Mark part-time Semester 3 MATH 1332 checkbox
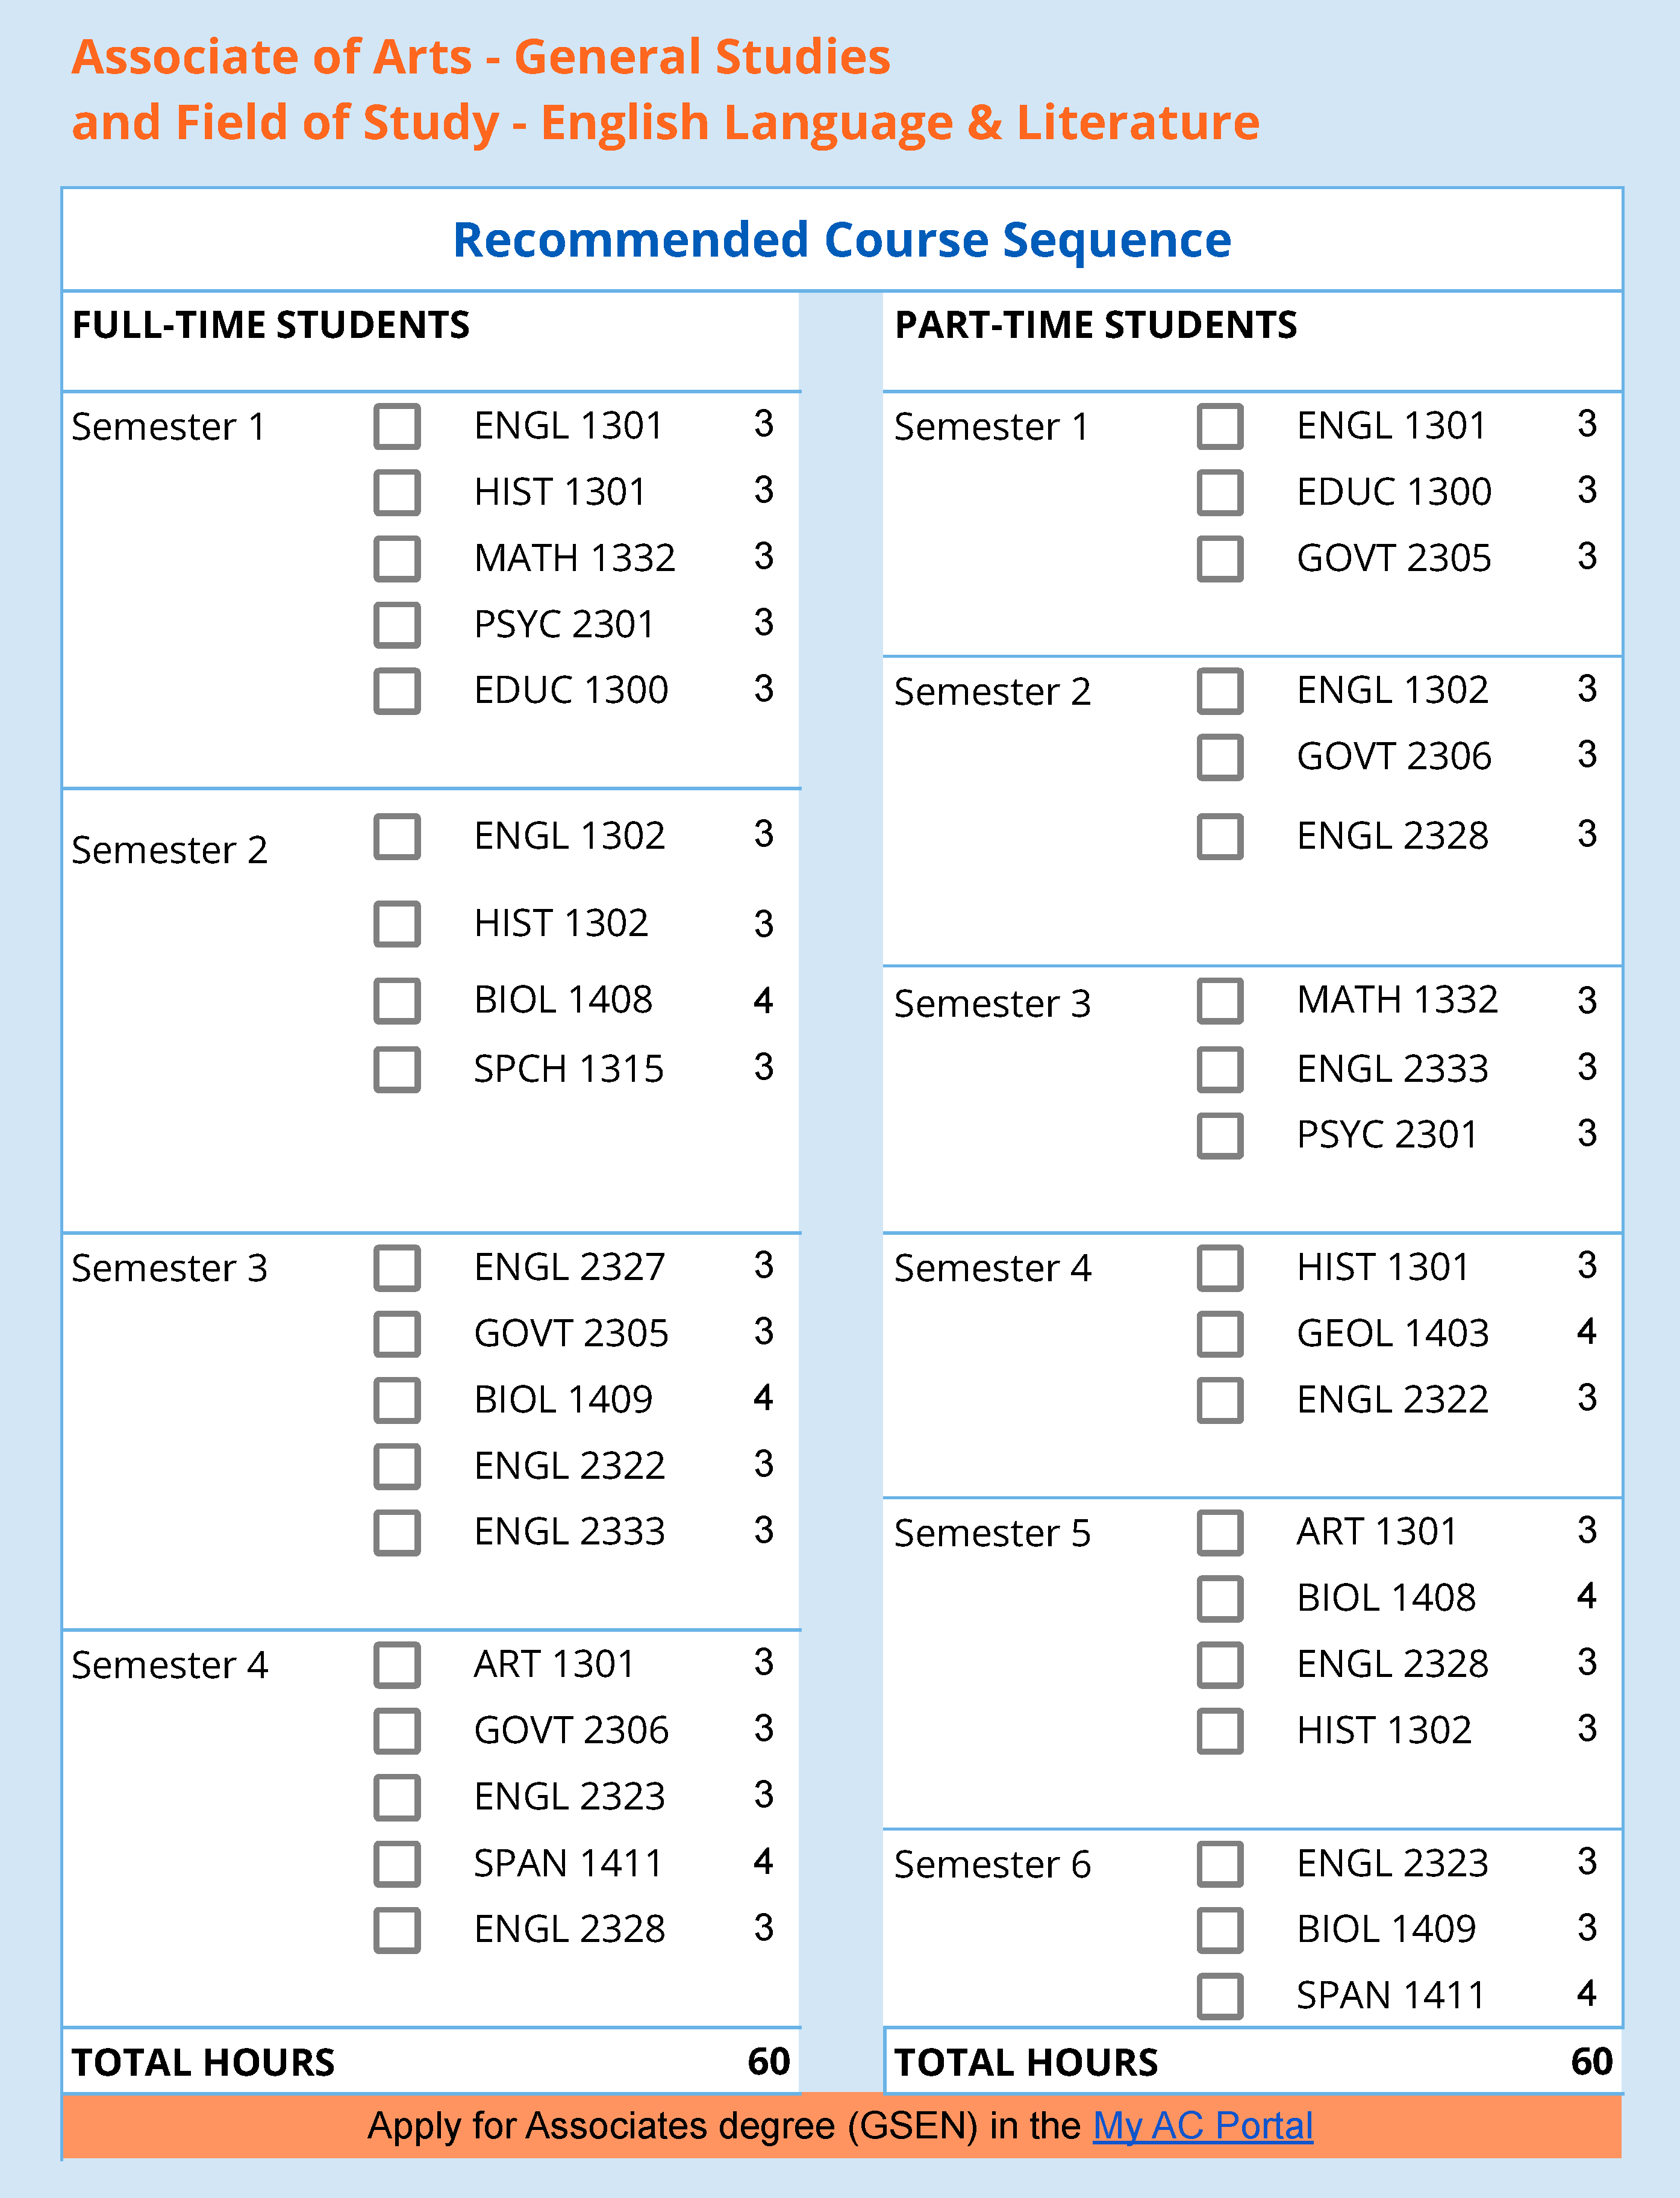Viewport: 1680px width, 2198px height. pos(1220,1001)
